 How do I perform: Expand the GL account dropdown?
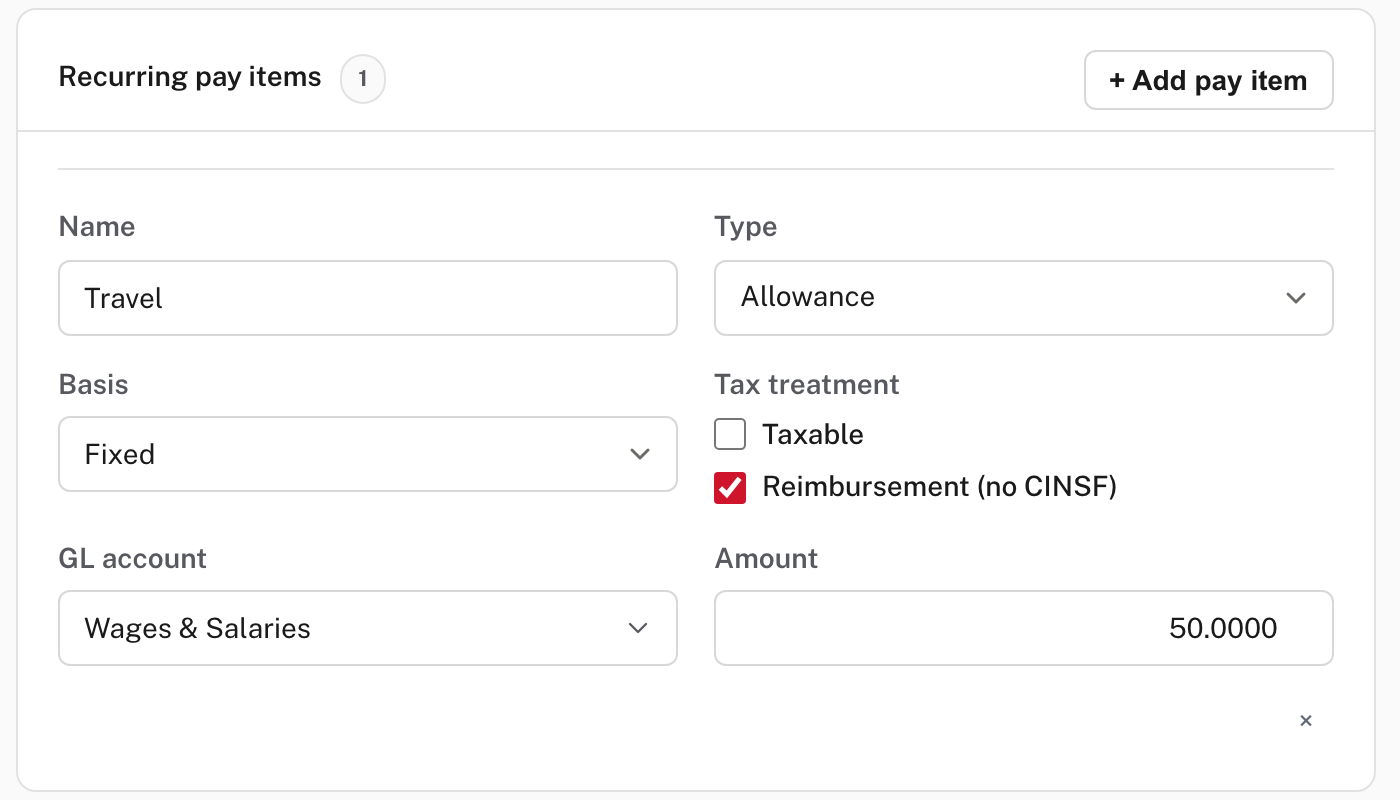point(368,628)
